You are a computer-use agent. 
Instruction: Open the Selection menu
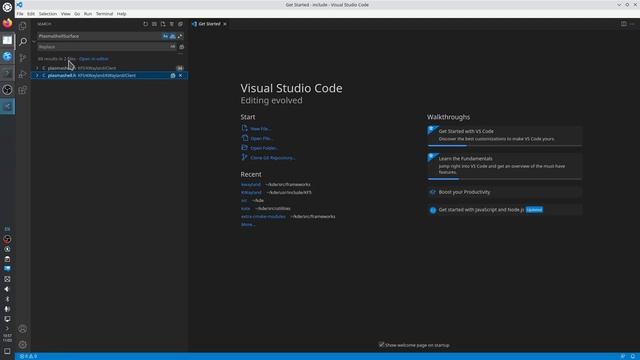coord(48,14)
